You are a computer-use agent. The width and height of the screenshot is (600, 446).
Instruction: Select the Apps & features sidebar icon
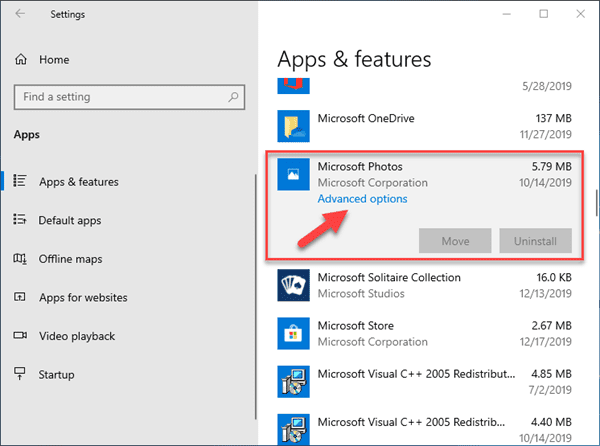tap(20, 181)
